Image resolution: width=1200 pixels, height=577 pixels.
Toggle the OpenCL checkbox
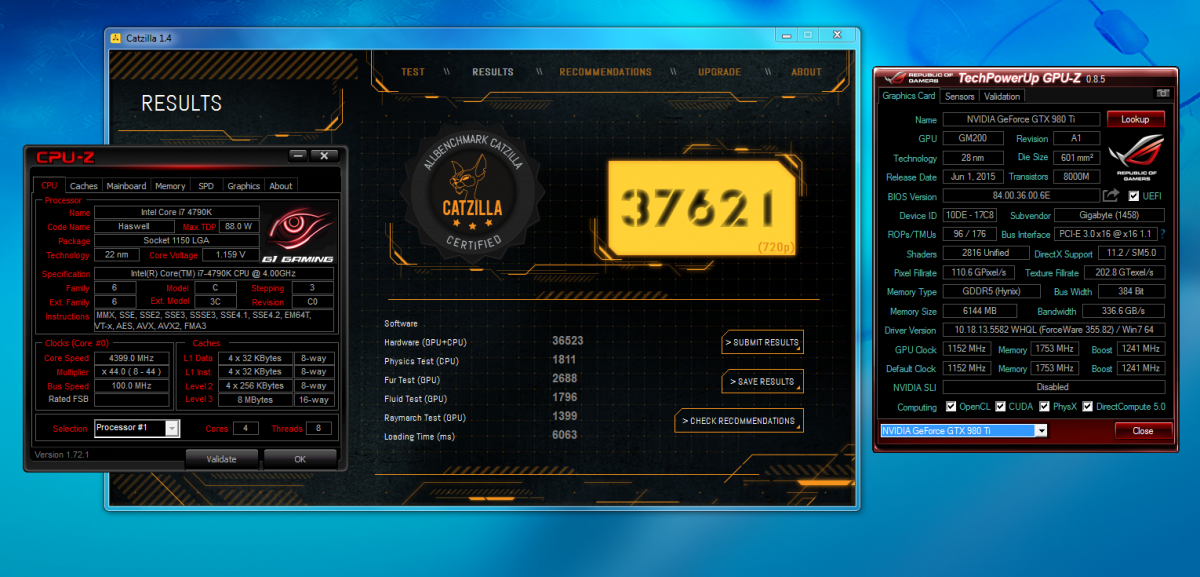pyautogui.click(x=950, y=407)
